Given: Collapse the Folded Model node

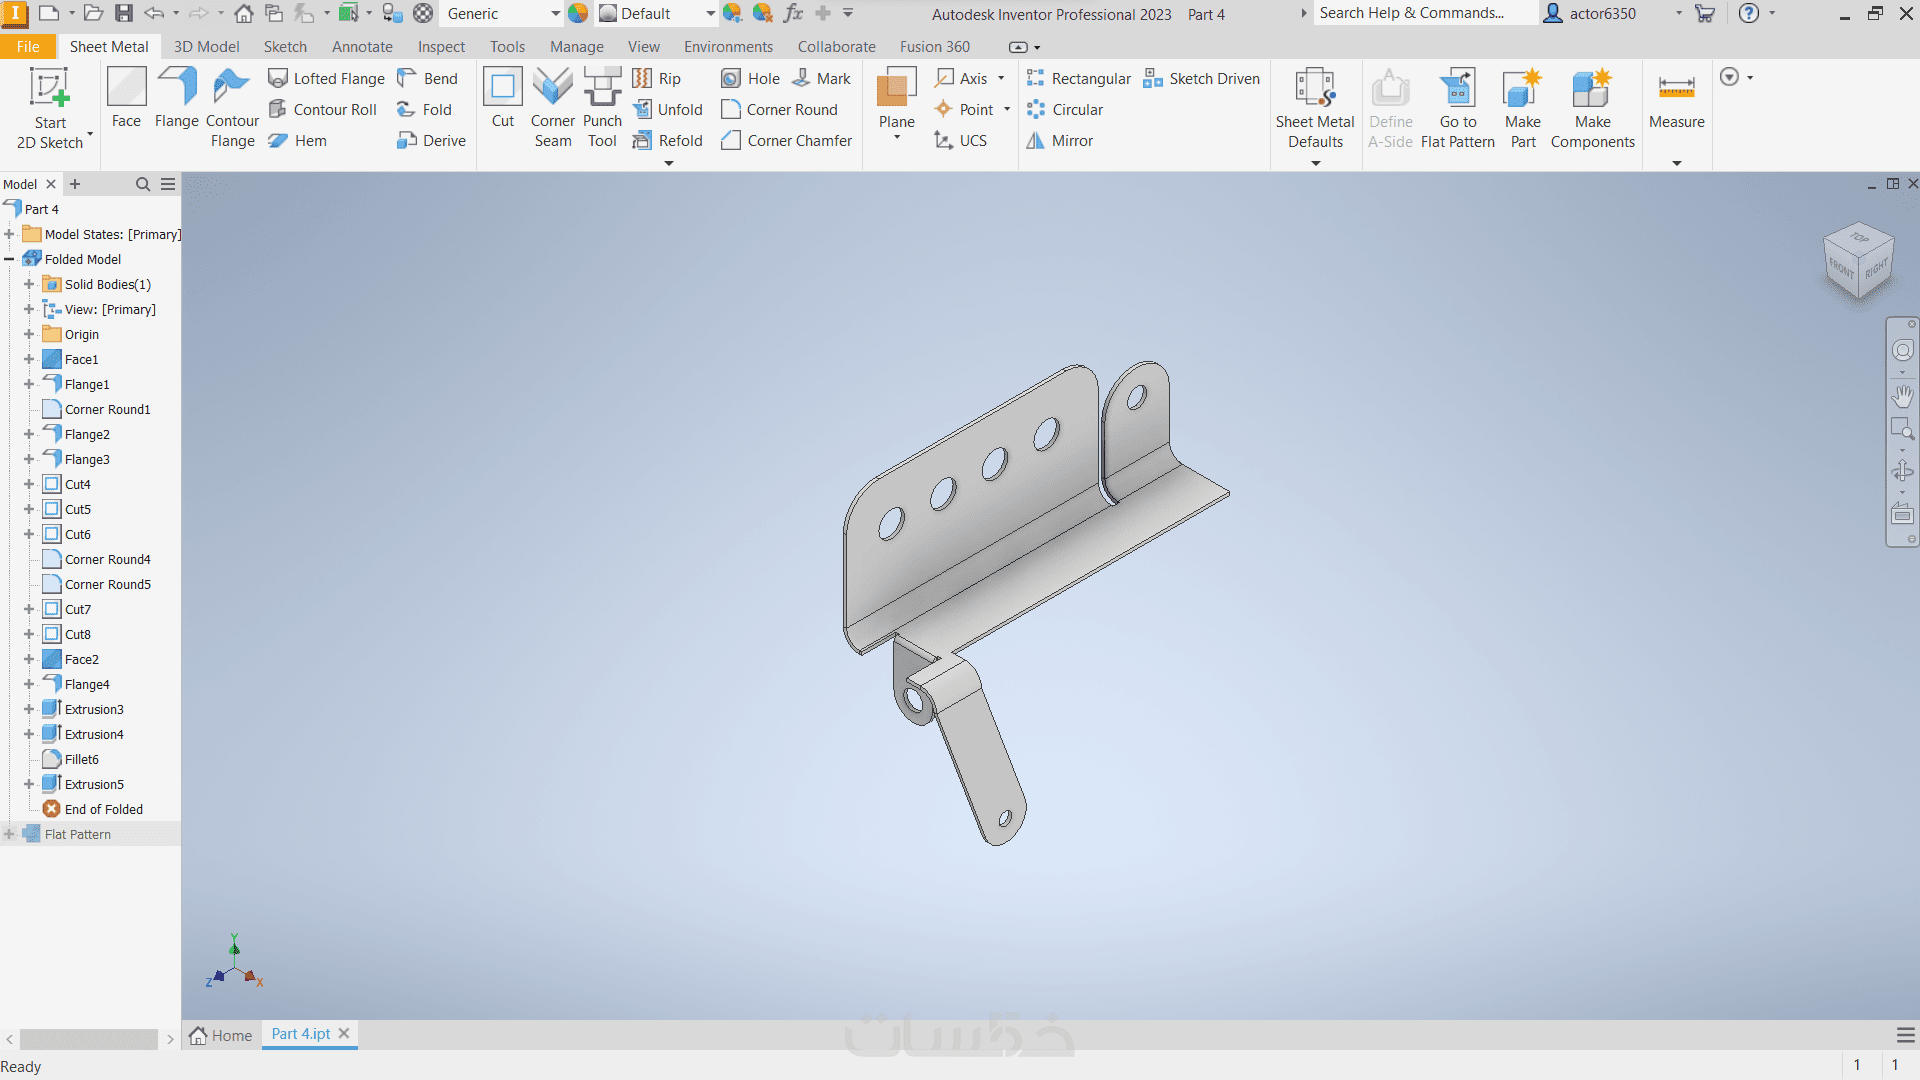Looking at the screenshot, I should point(9,260).
